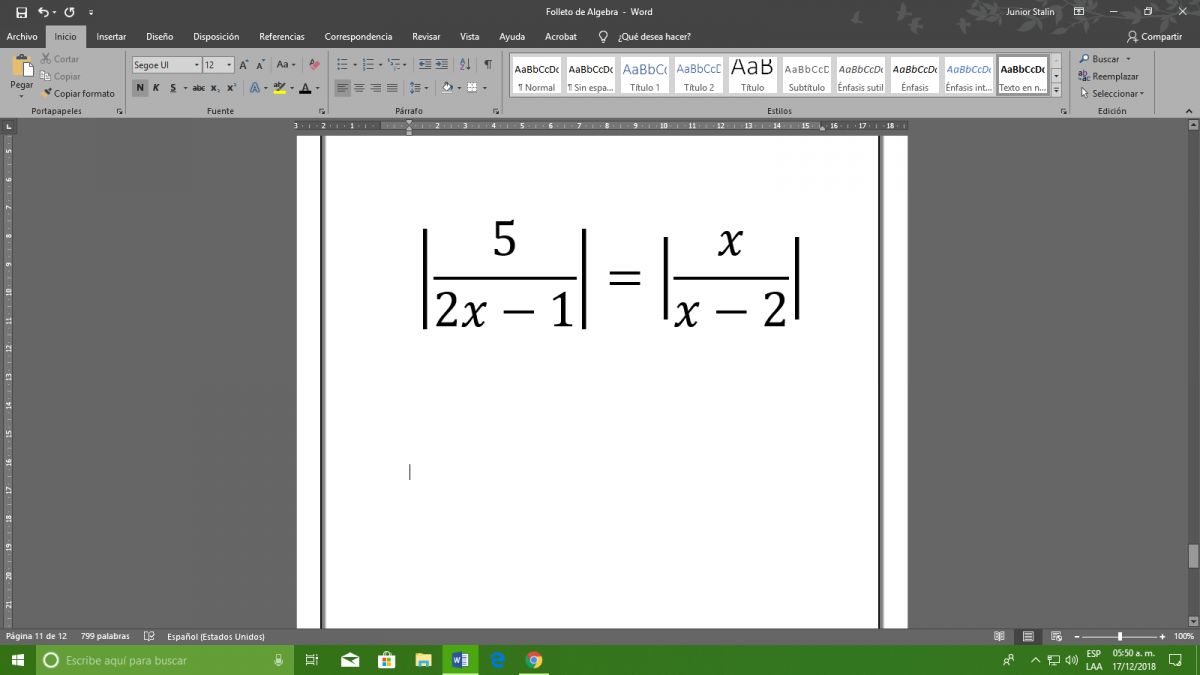
Task: Apply subscript formatting
Action: [216, 88]
